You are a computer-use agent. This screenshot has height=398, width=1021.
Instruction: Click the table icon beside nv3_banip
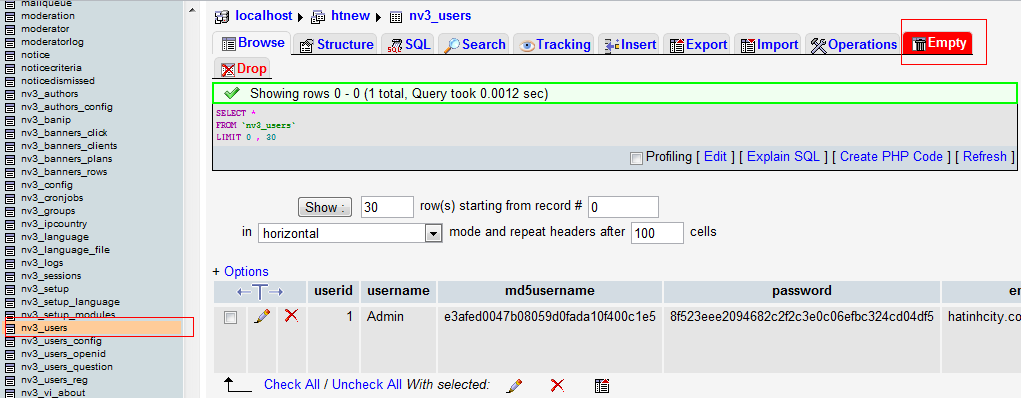pos(10,121)
